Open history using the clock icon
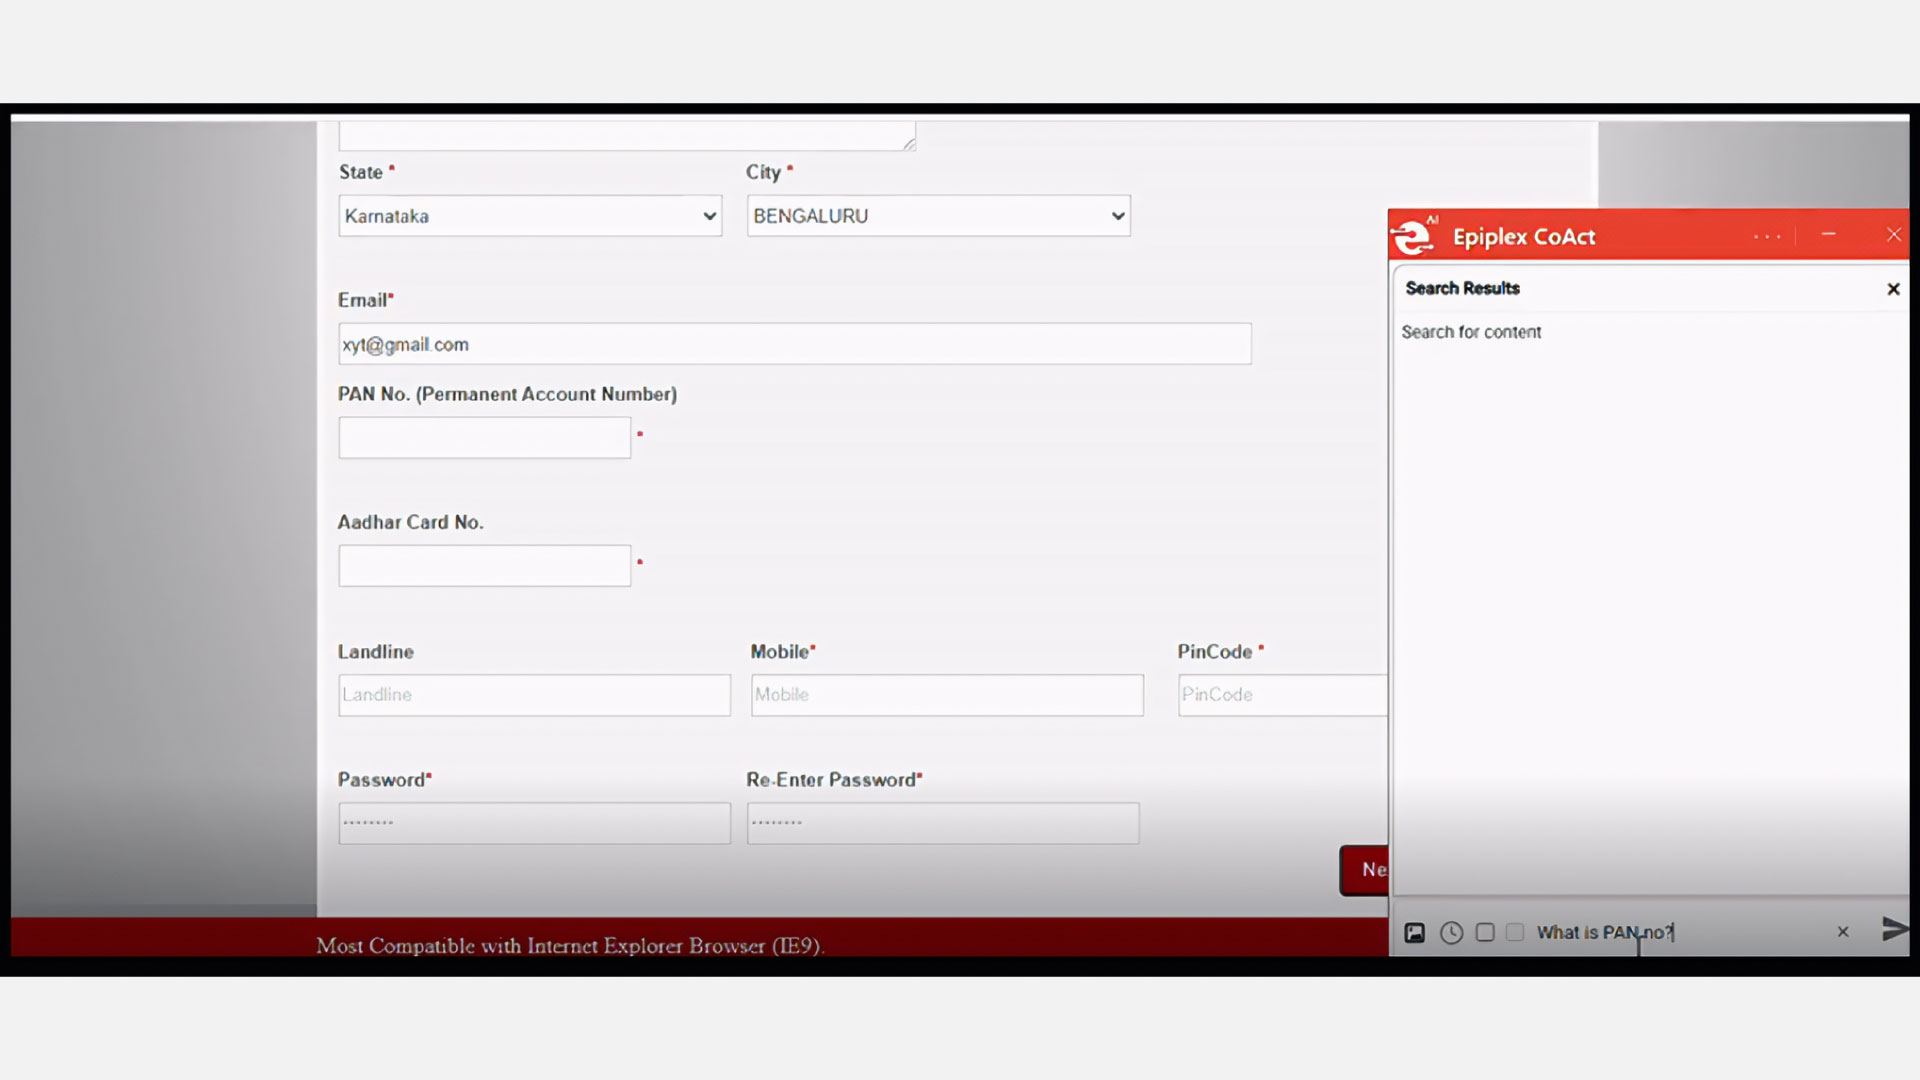 coord(1451,932)
